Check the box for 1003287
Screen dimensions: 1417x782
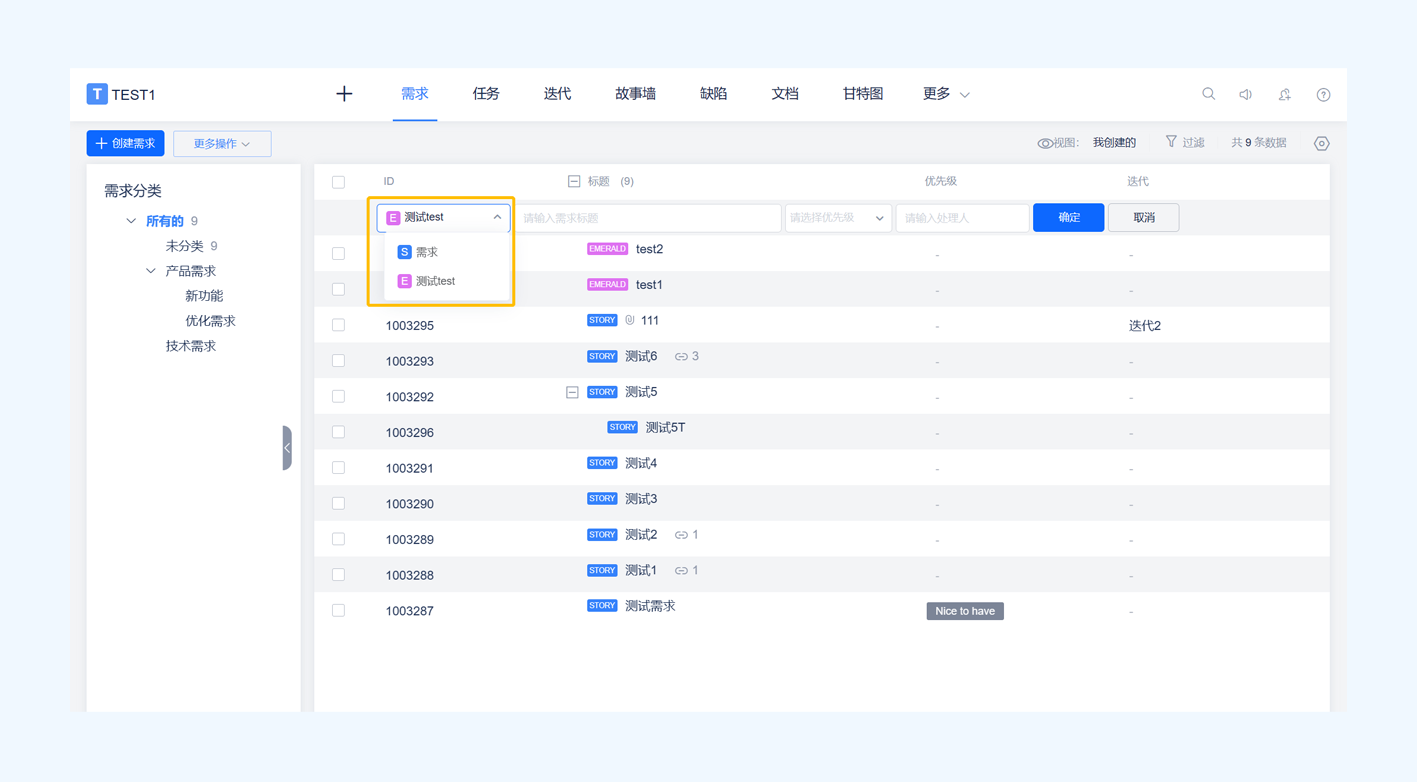pyautogui.click(x=338, y=611)
